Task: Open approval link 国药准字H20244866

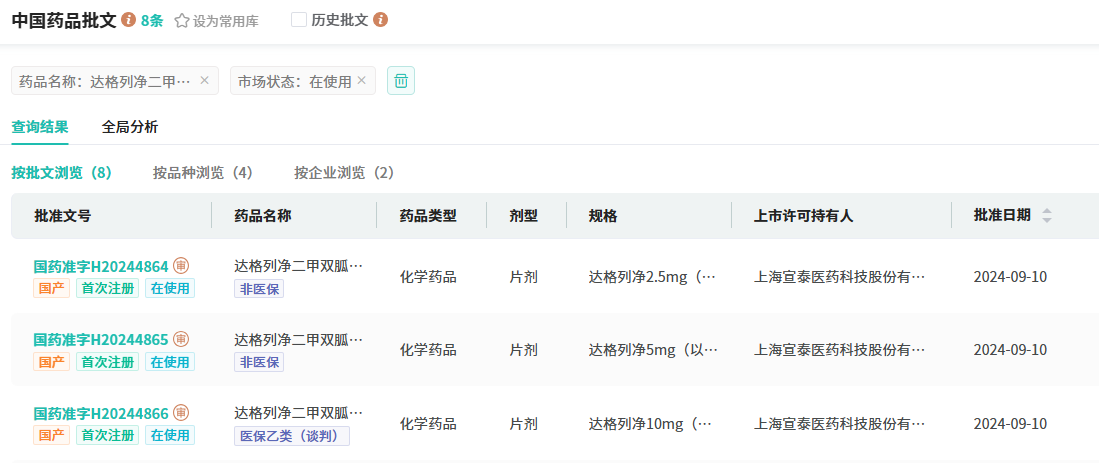Action: click(101, 413)
